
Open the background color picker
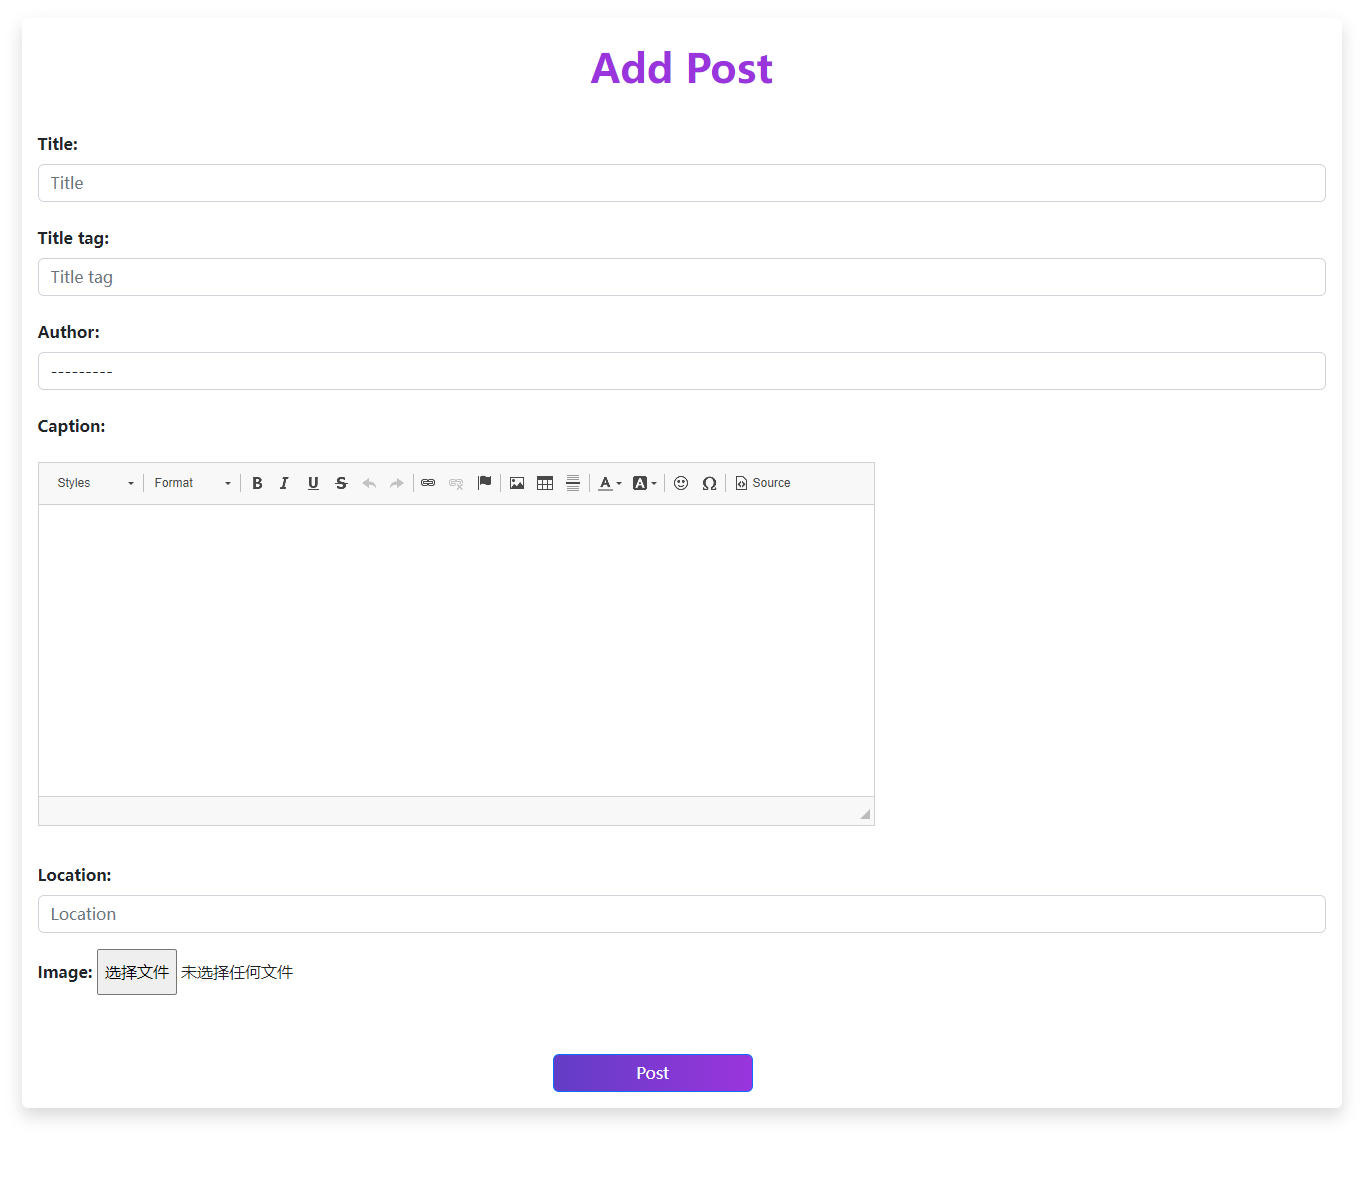[644, 483]
